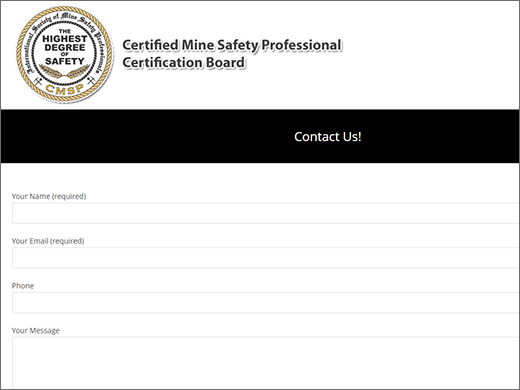Focus the Your Email input field
520x390 pixels.
coord(265,258)
